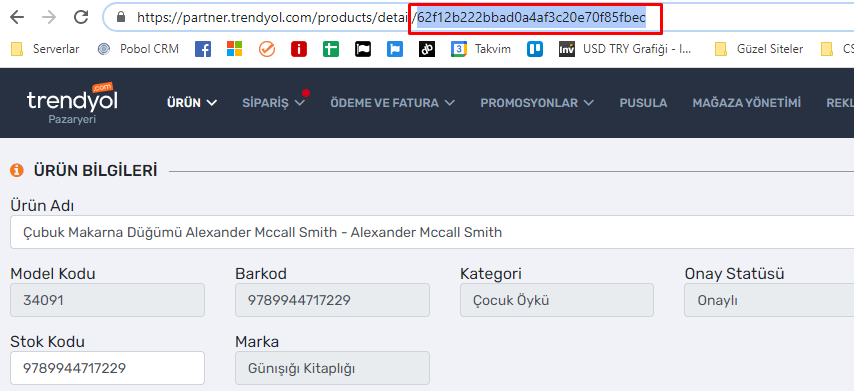Click the Stok Kodu input field
The image size is (854, 391).
(x=107, y=368)
